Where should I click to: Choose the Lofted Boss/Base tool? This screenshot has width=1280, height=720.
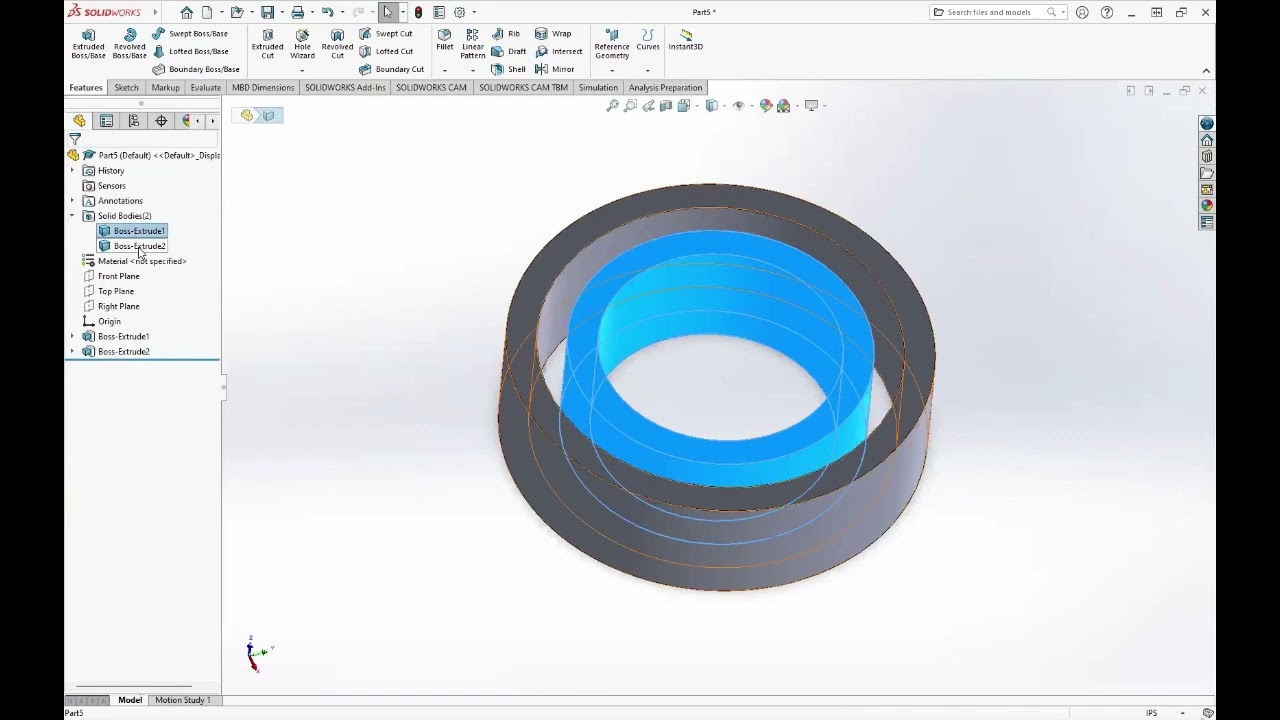click(190, 51)
